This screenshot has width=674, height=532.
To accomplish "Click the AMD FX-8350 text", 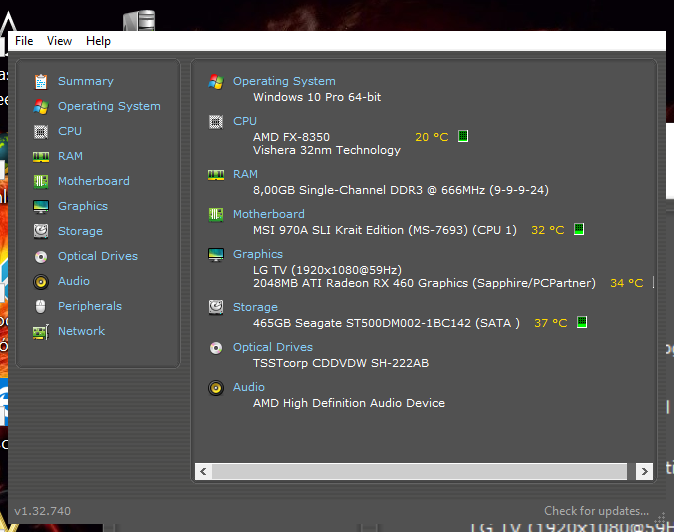I will point(291,137).
